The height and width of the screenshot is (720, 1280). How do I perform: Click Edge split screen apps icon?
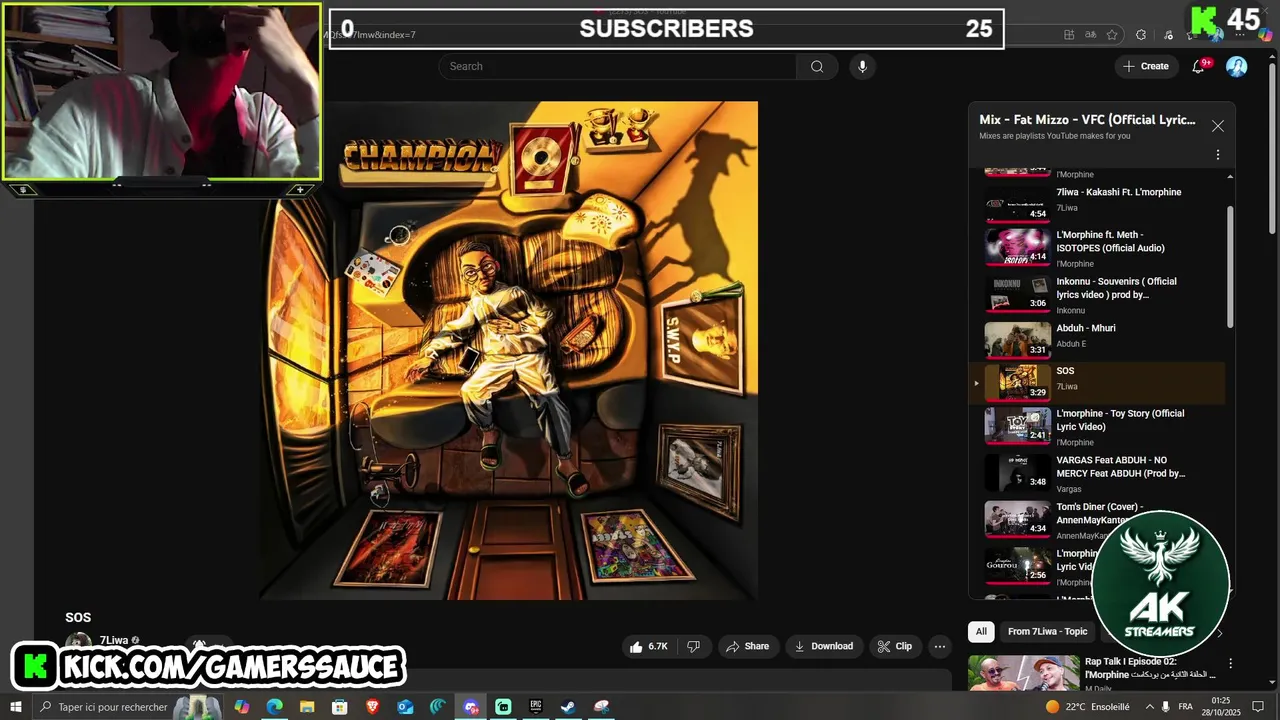click(x=1069, y=34)
